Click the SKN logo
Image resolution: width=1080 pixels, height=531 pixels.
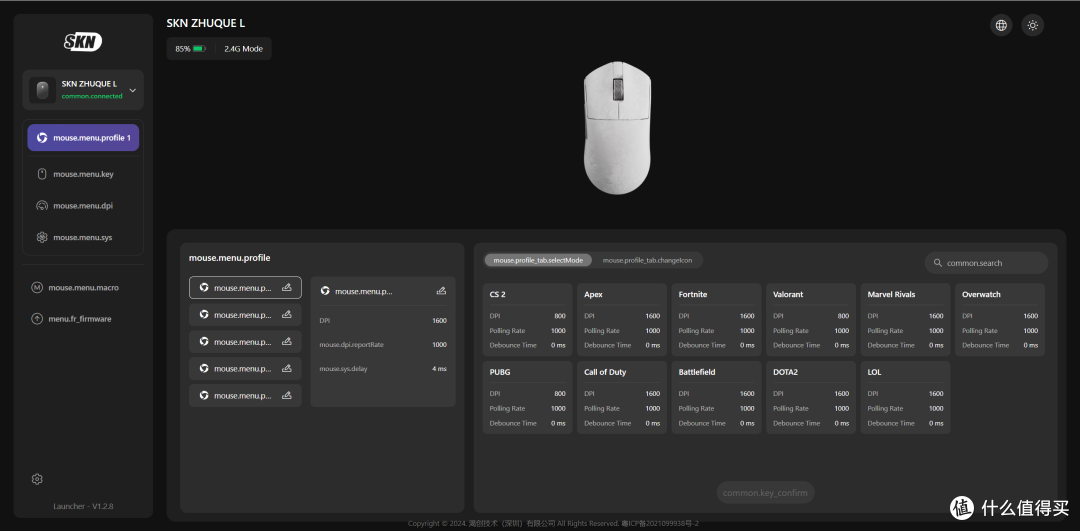pyautogui.click(x=83, y=42)
